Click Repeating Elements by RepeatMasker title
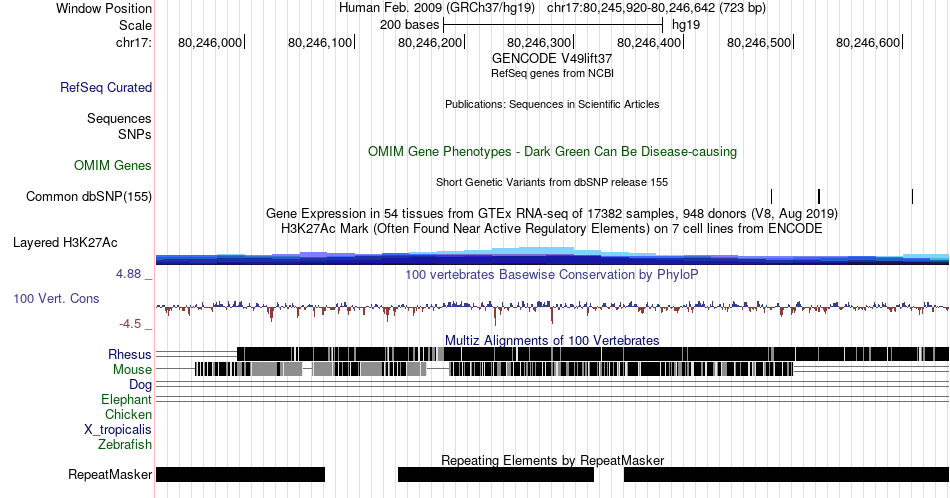This screenshot has height=498, width=950. pos(552,460)
